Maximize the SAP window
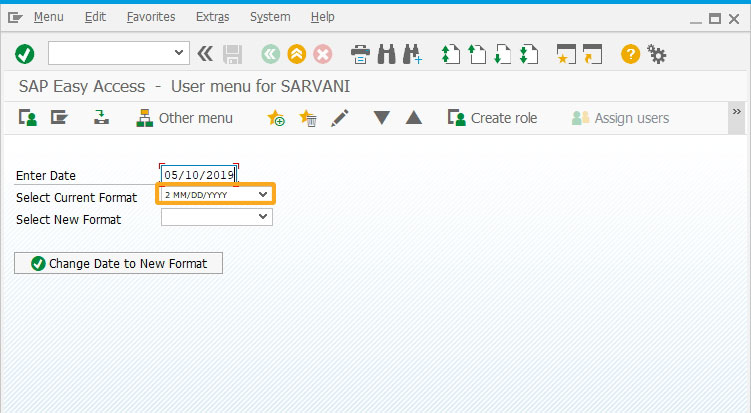751x413 pixels. point(715,19)
